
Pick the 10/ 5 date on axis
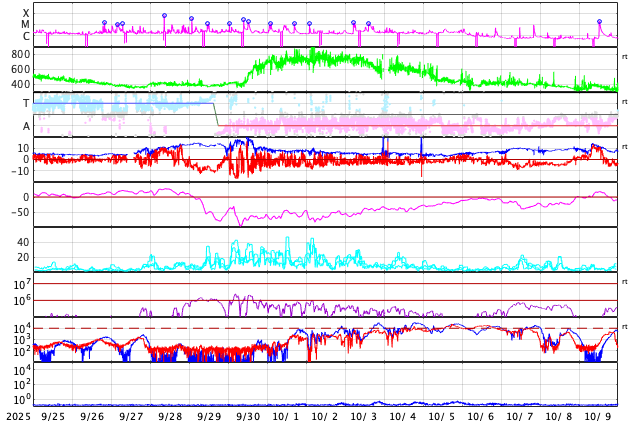pyautogui.click(x=442, y=416)
